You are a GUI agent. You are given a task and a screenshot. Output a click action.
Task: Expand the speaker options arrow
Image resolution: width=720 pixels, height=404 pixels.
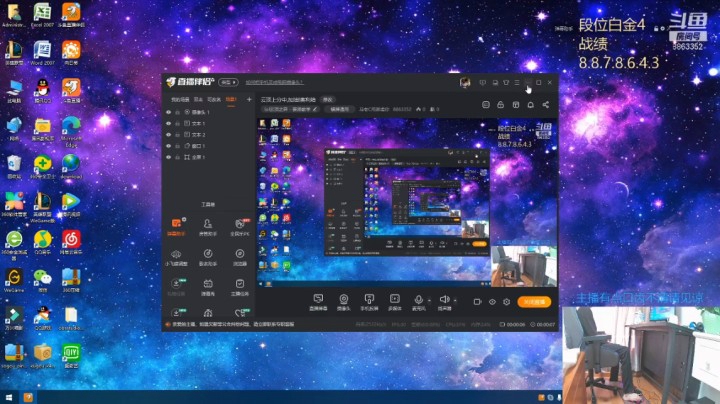click(x=455, y=301)
